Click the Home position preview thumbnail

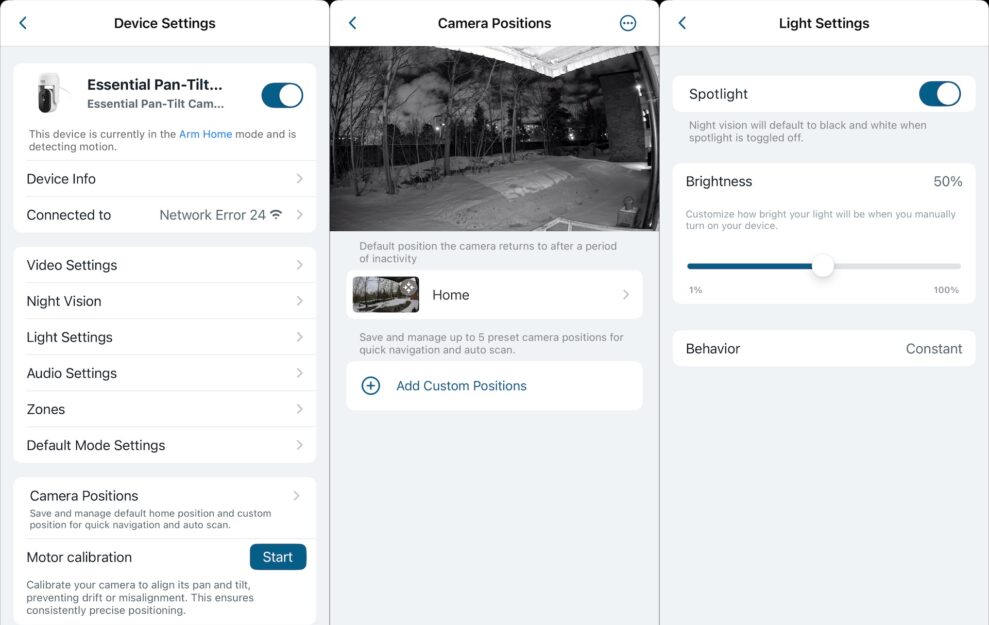385,294
